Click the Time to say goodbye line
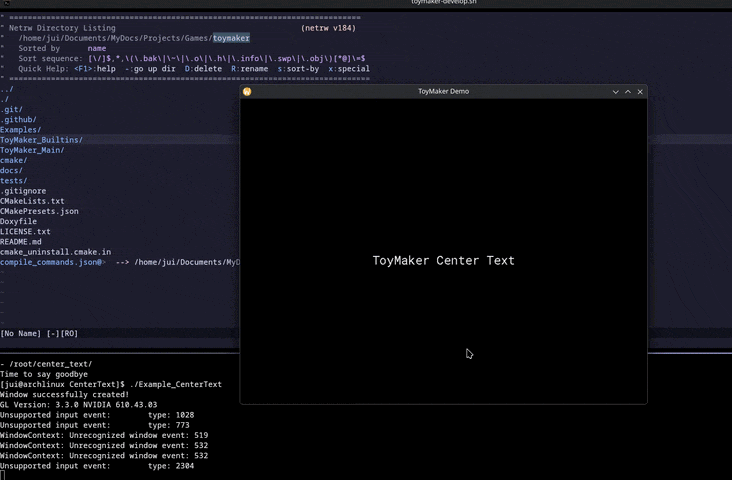This screenshot has width=732, height=480. [44, 374]
